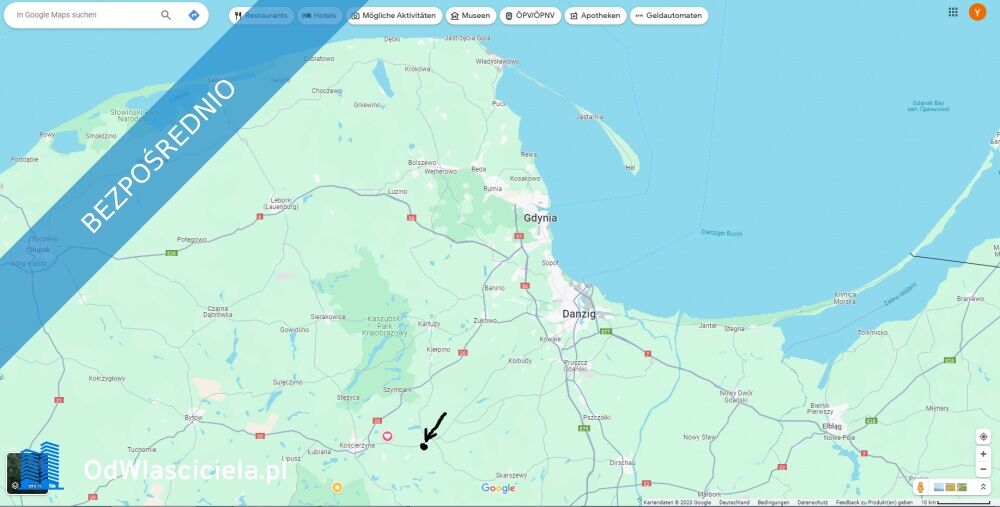
Task: Click the Bytów label
Action: coord(193,418)
